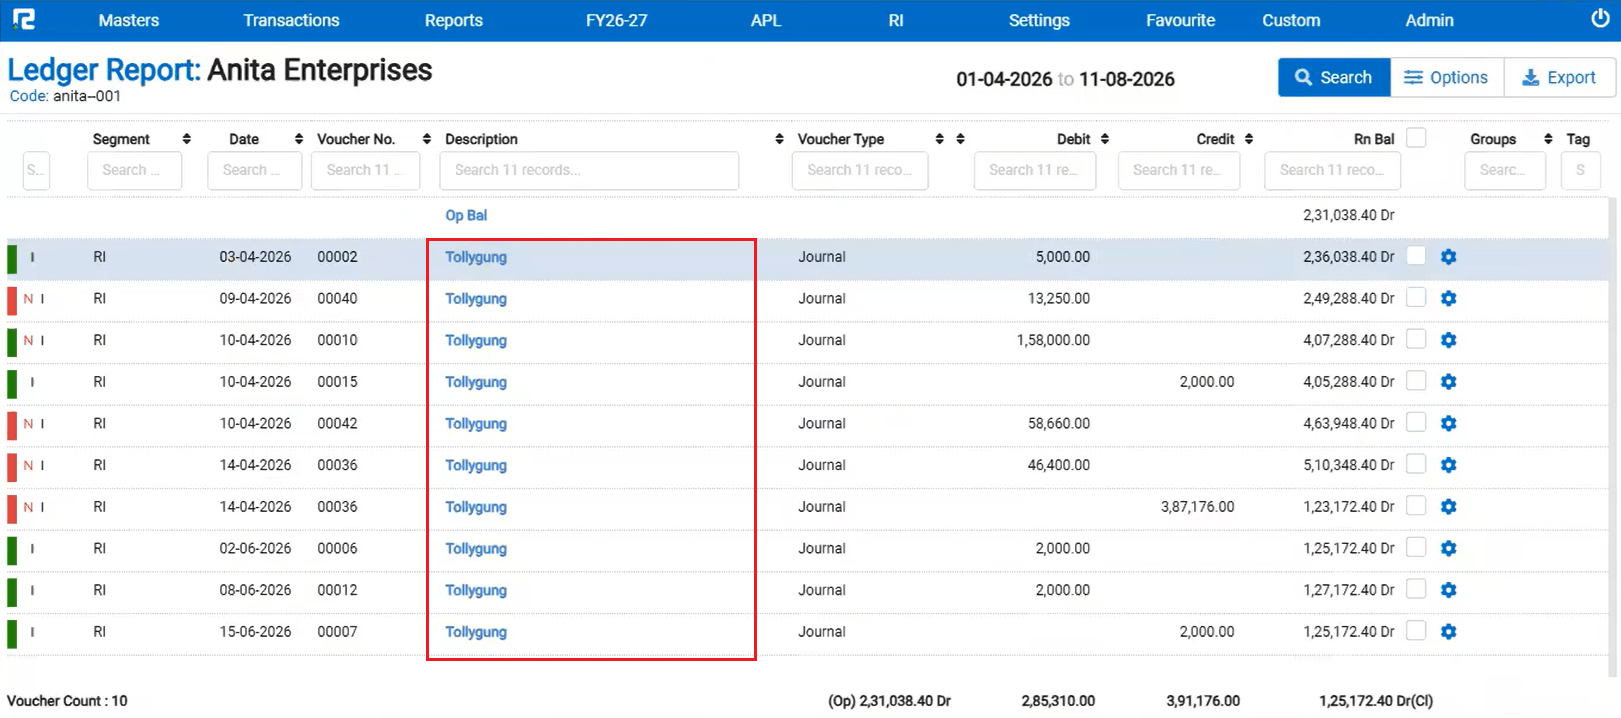
Task: Tick checkbox for voucher 00006 row
Action: [x=1416, y=547]
